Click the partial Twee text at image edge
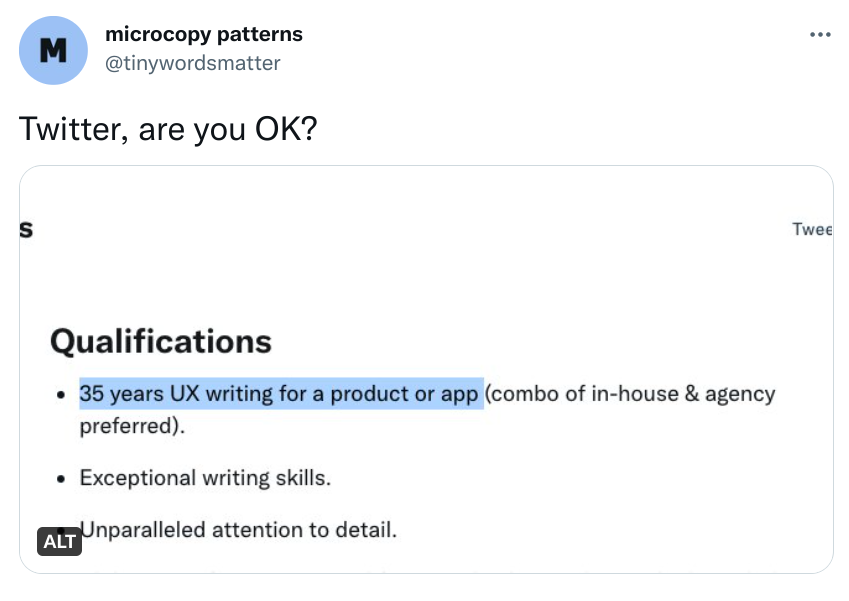This screenshot has width=849, height=601. coord(812,229)
